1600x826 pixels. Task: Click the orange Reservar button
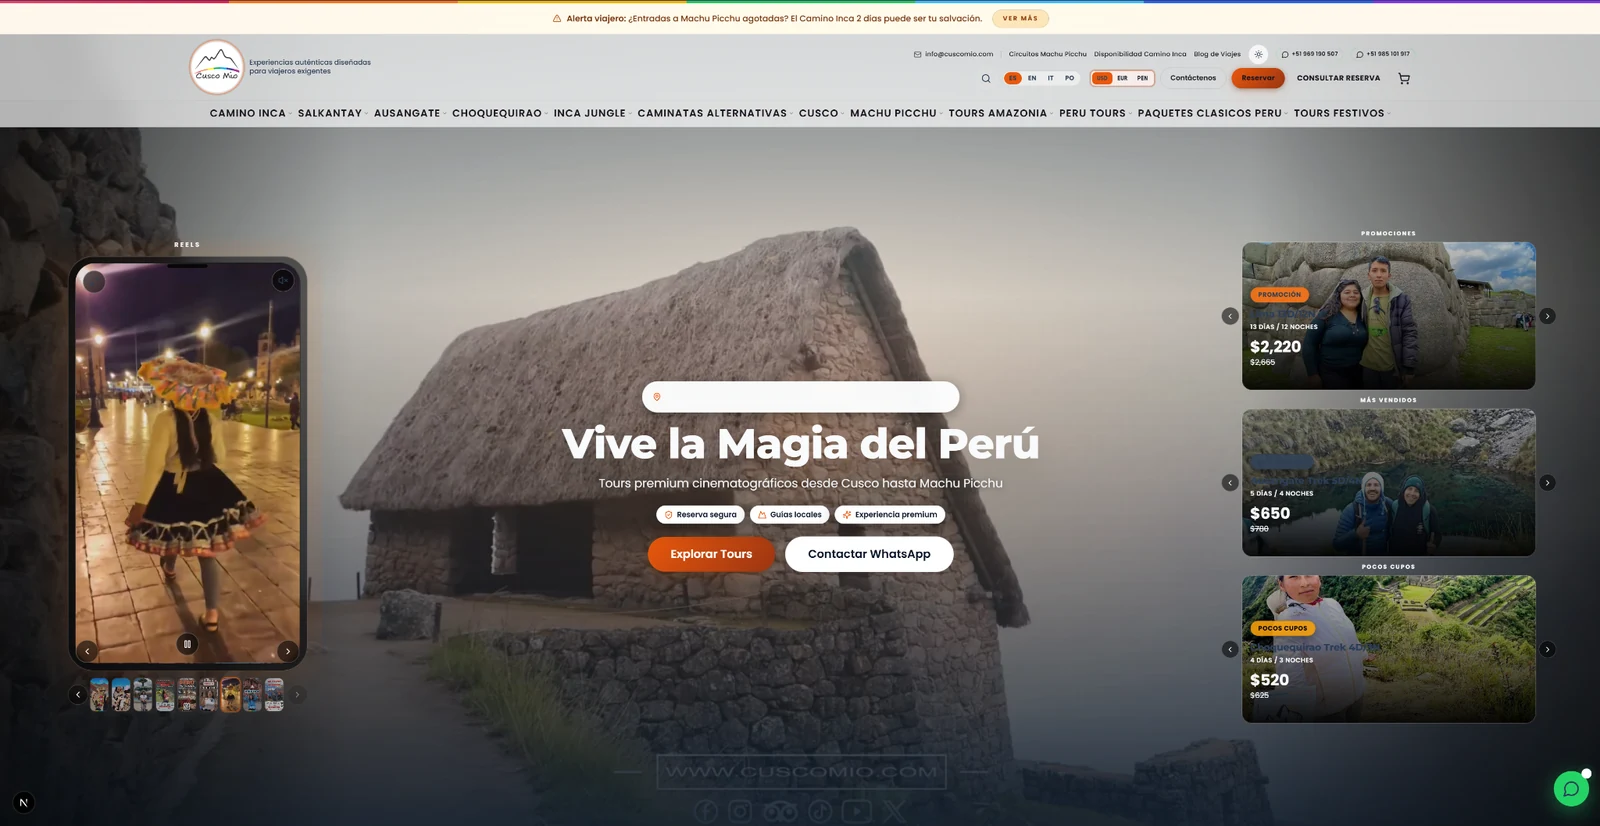1258,78
